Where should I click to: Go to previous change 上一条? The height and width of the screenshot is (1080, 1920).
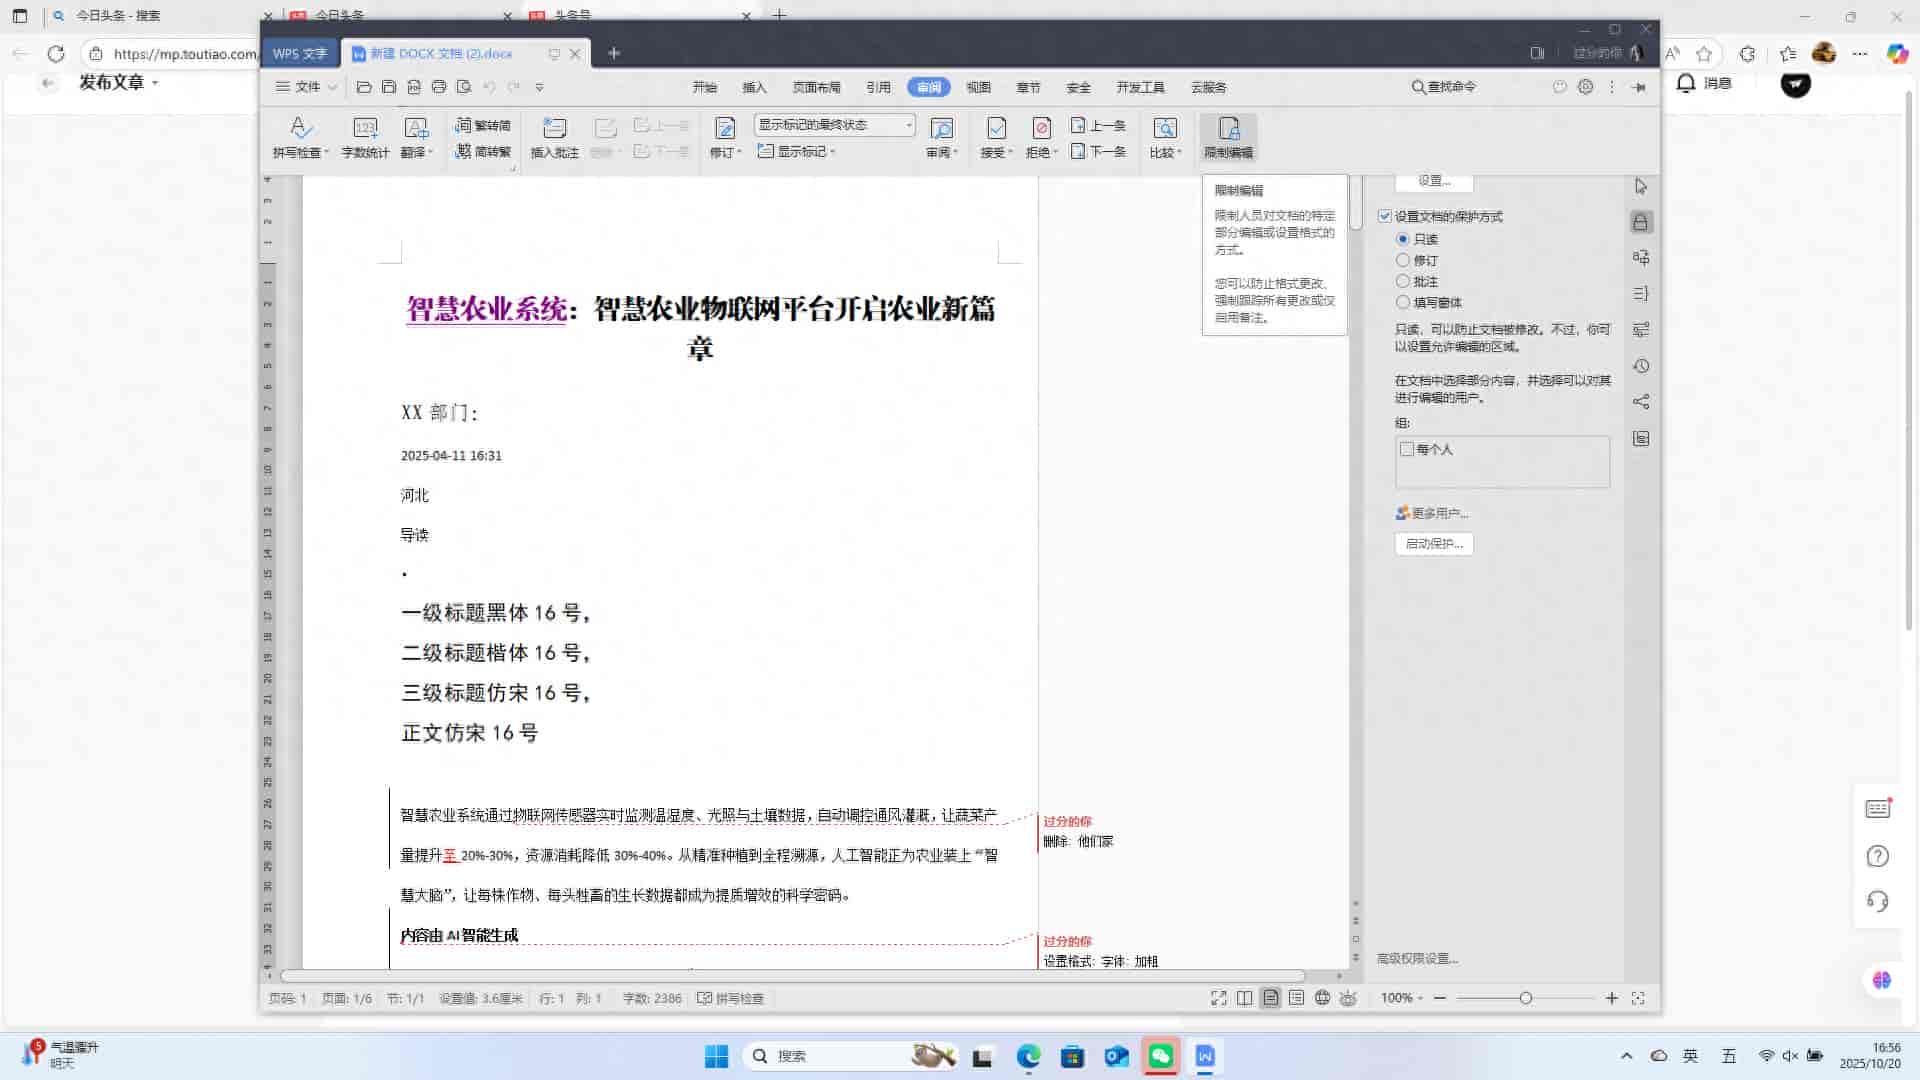click(x=1098, y=125)
